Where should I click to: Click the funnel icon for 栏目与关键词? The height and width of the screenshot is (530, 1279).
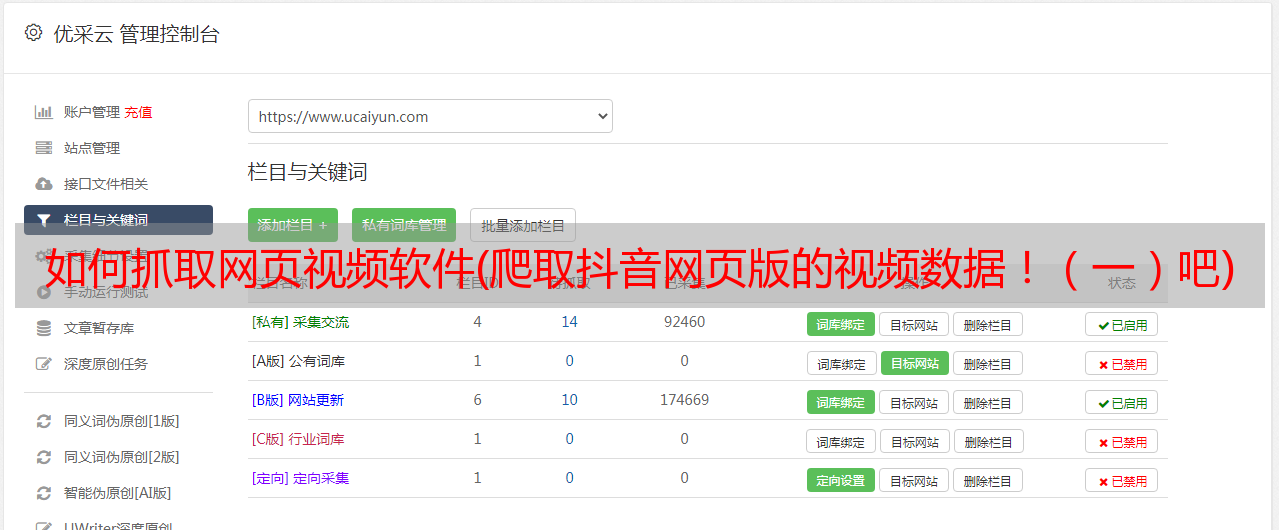point(43,220)
